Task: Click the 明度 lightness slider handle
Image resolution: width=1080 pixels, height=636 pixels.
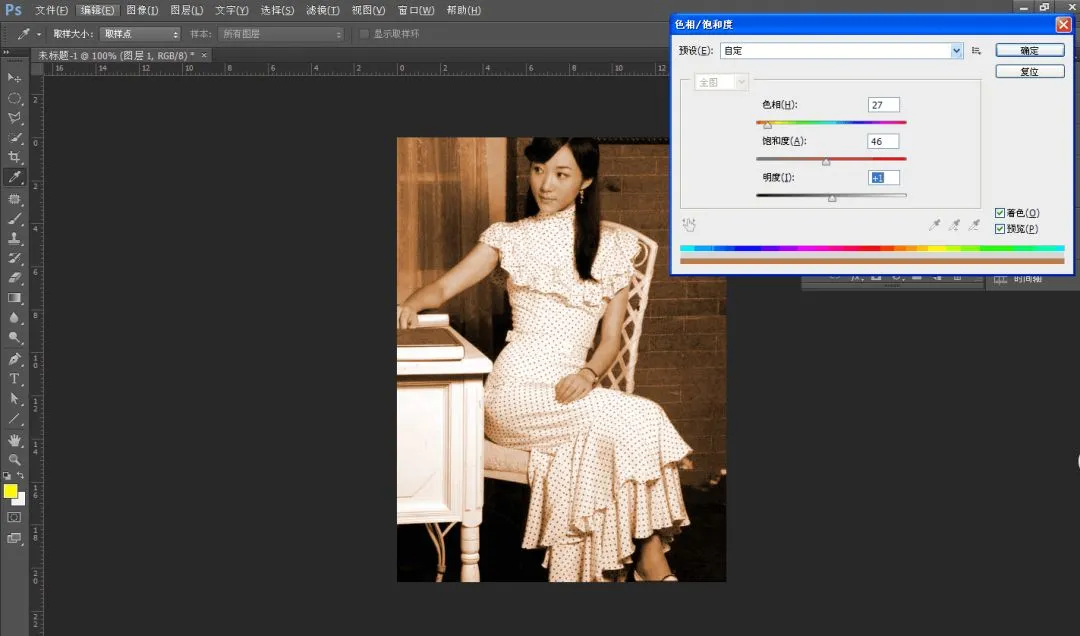Action: point(832,198)
